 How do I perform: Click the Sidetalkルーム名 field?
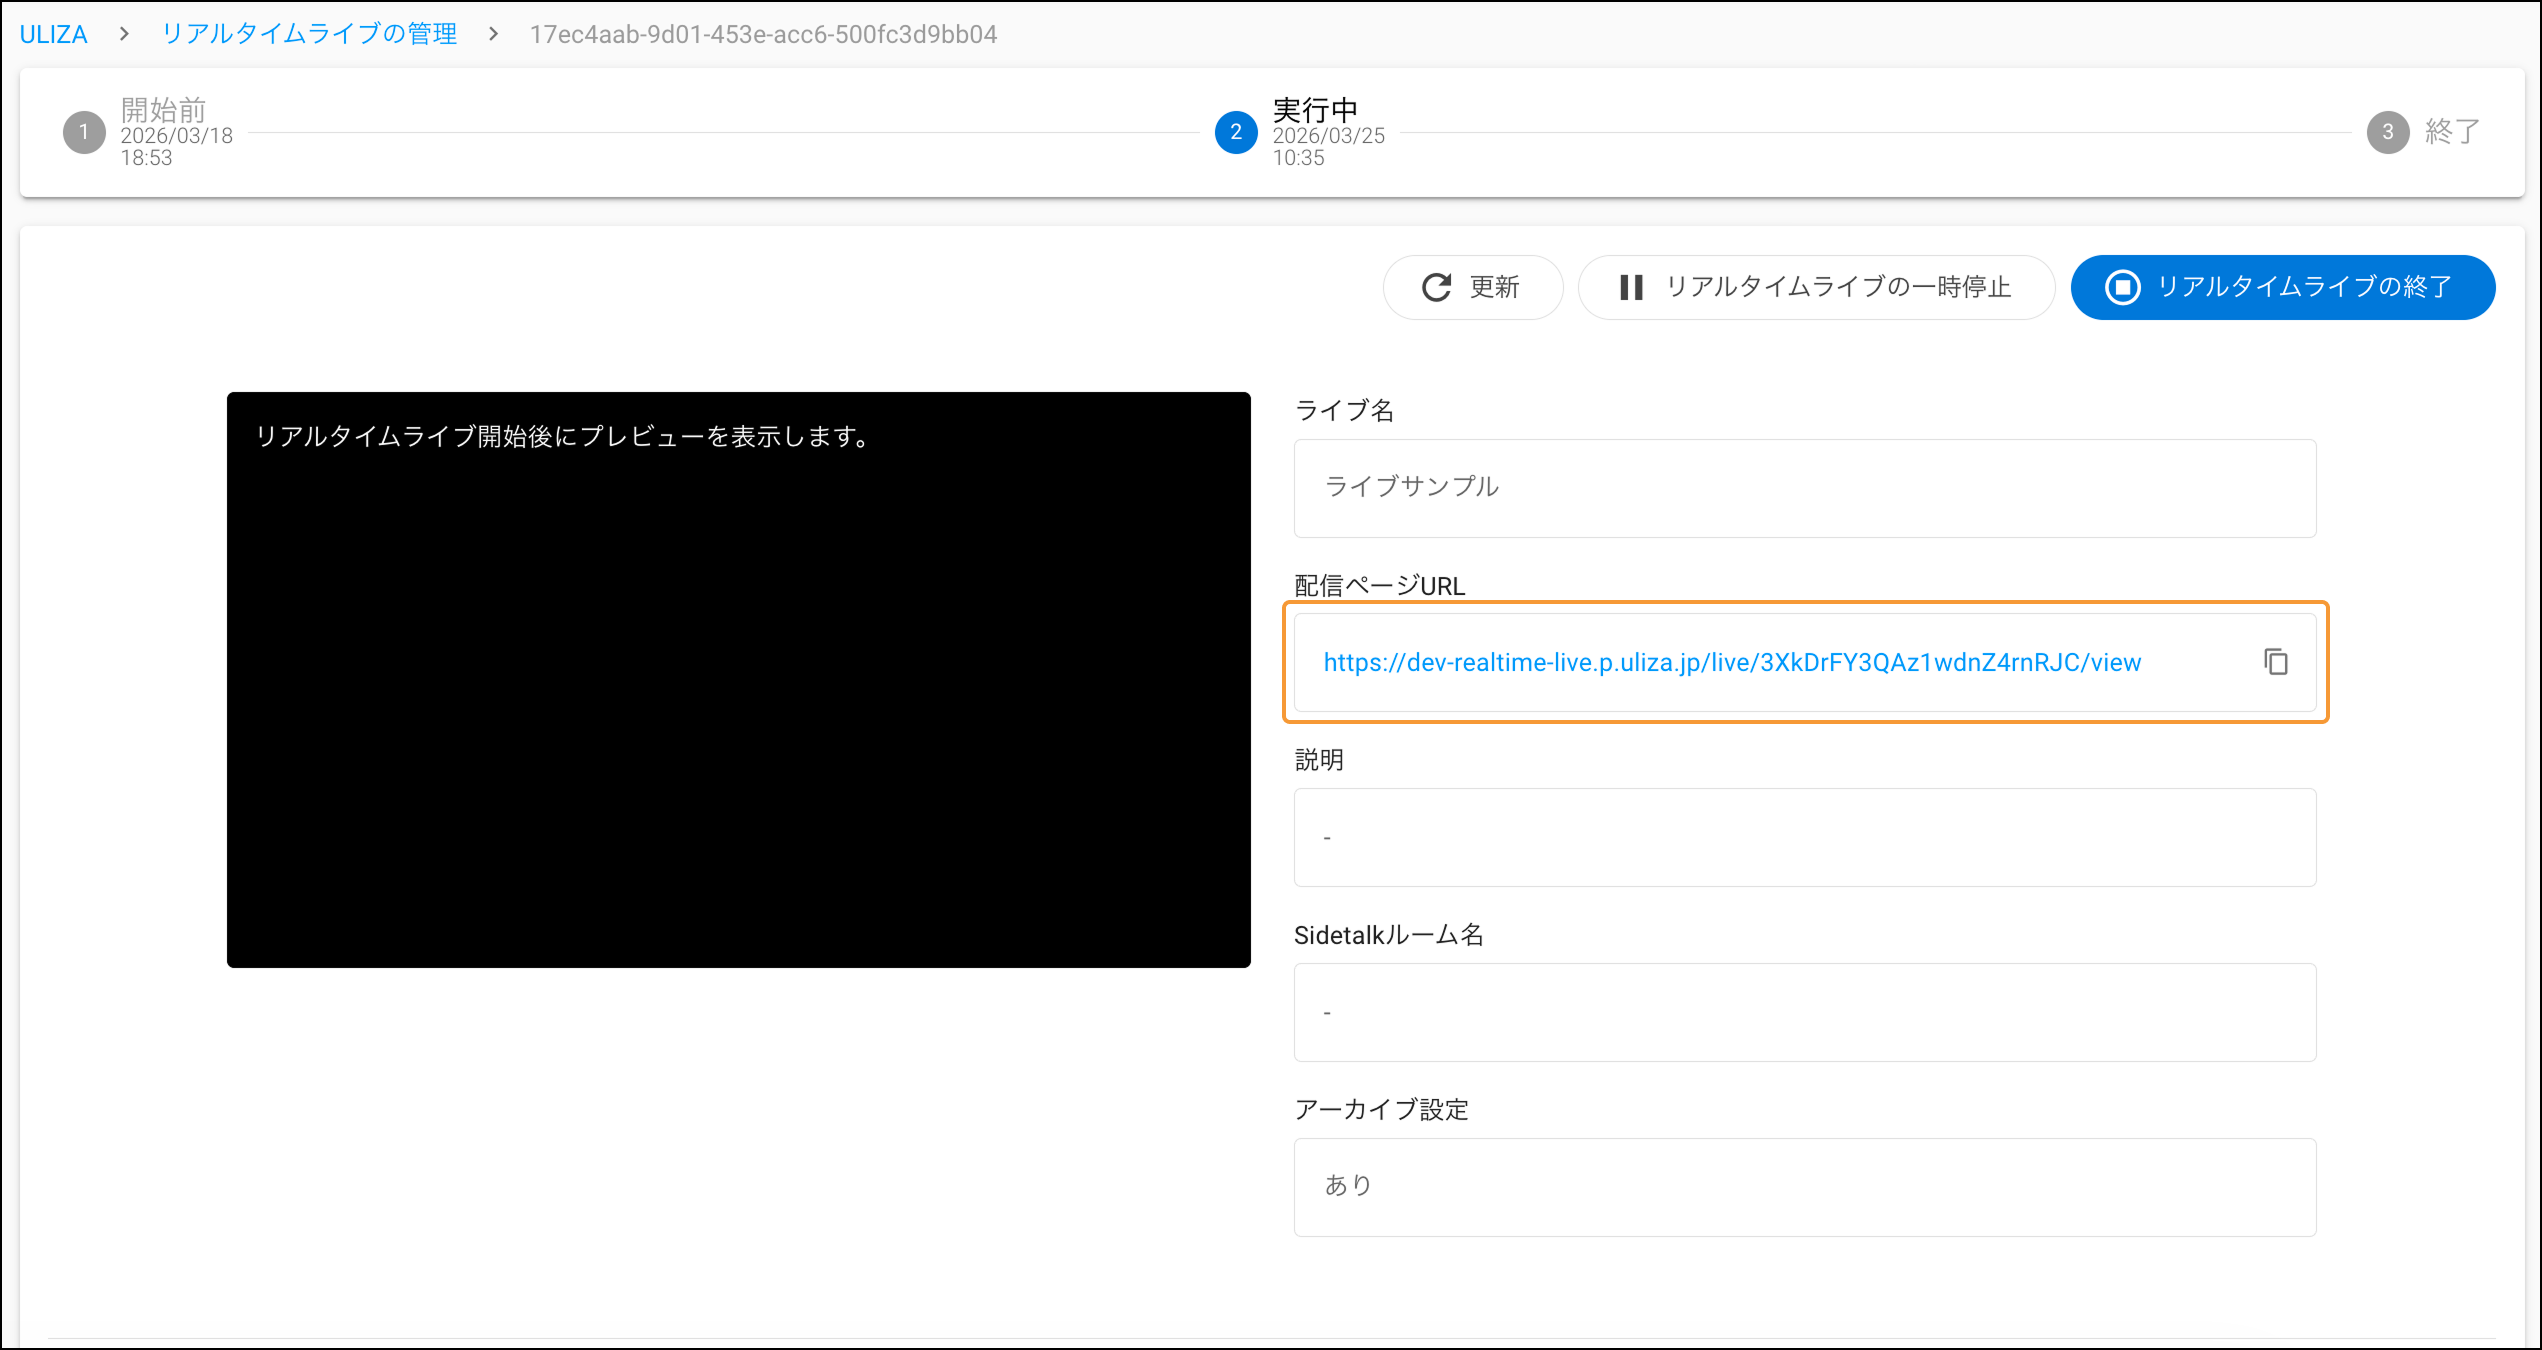click(x=1804, y=1012)
